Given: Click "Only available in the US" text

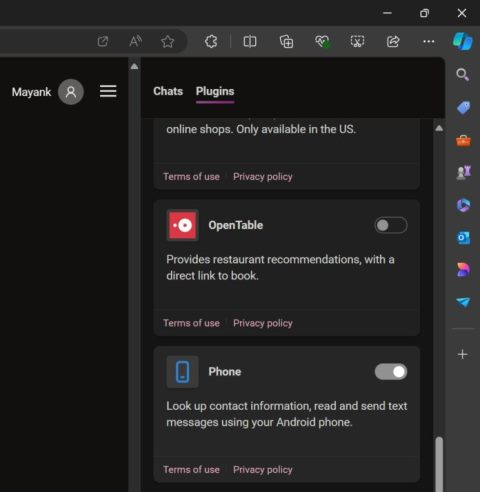Looking at the screenshot, I should click(296, 129).
